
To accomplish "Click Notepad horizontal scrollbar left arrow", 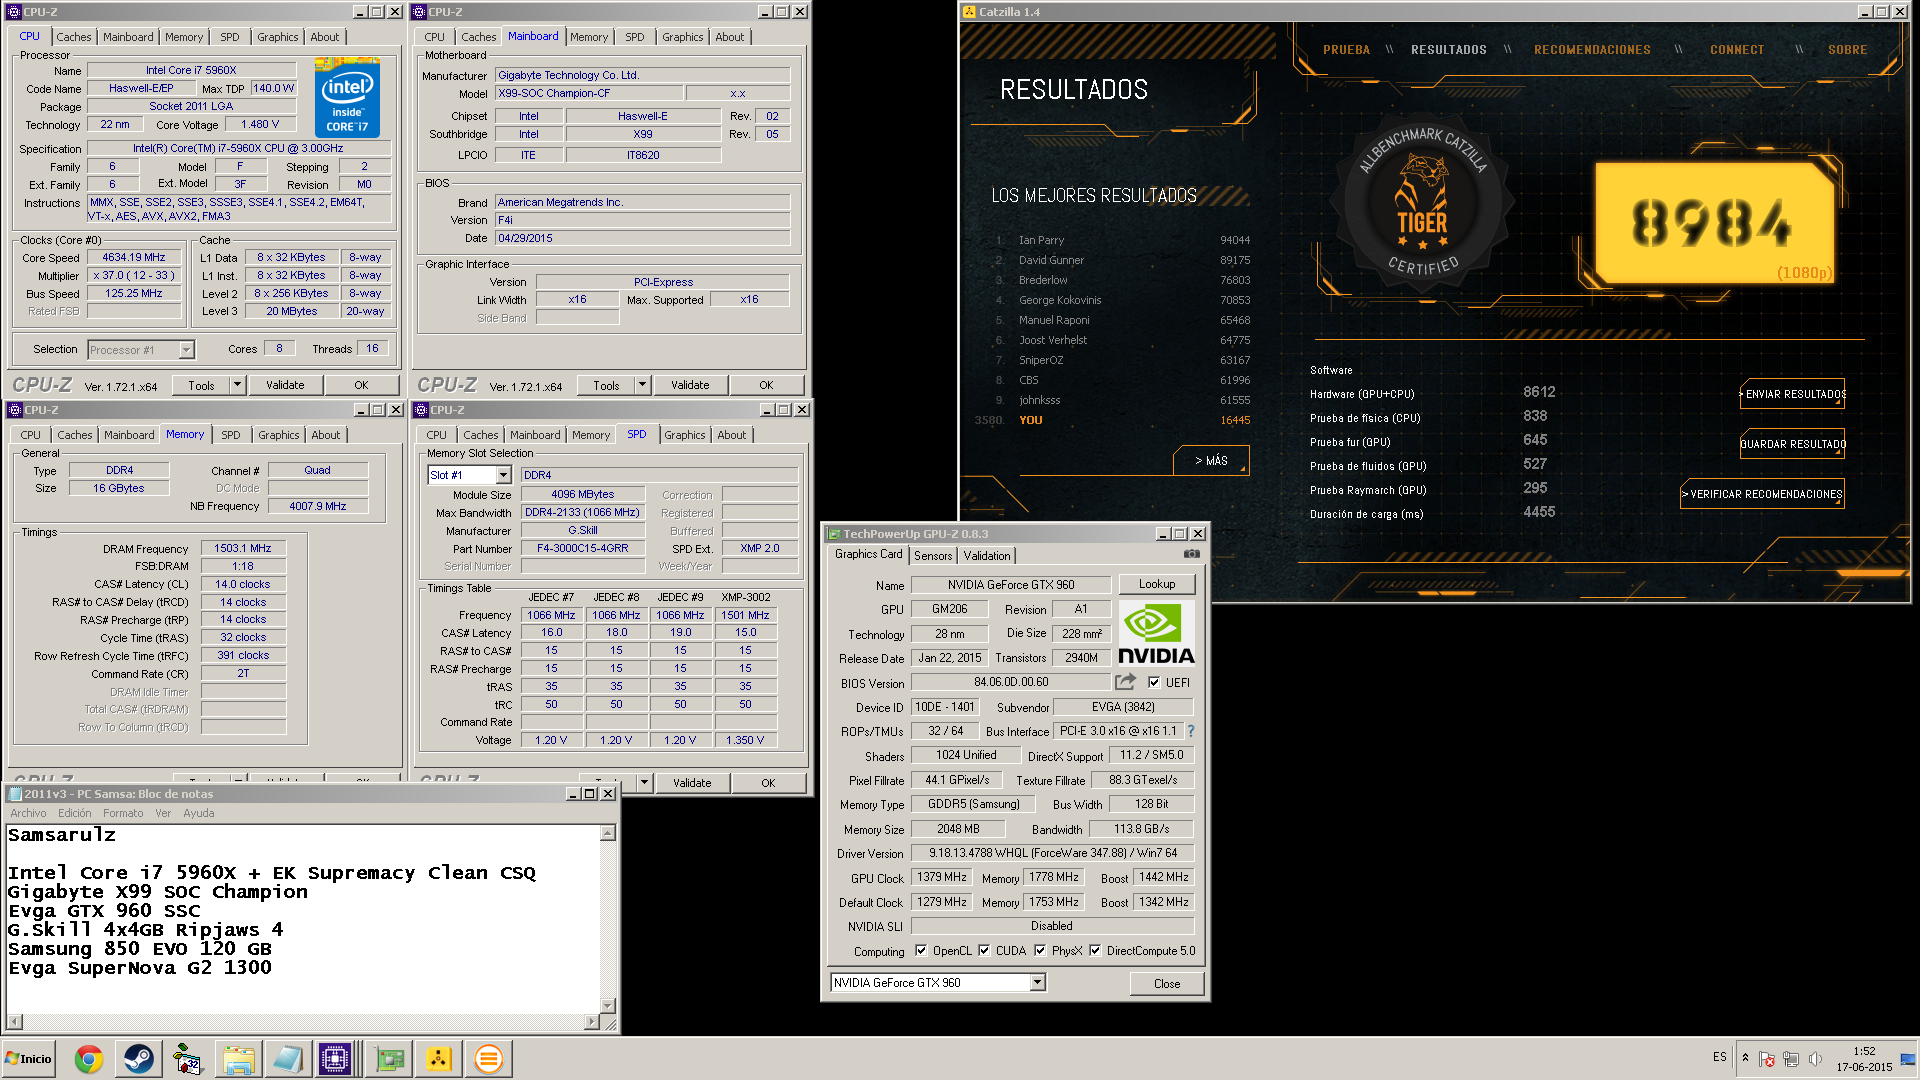I will (13, 1022).
